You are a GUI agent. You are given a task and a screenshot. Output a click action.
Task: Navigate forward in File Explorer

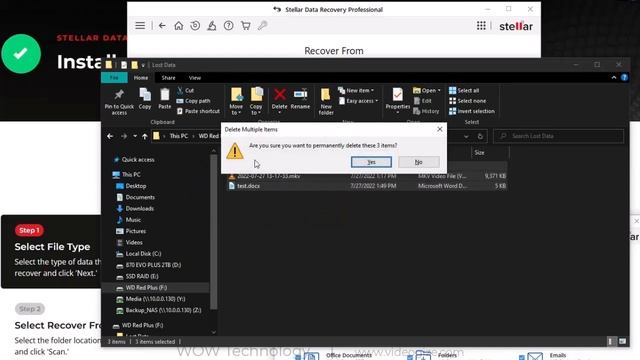click(124, 136)
